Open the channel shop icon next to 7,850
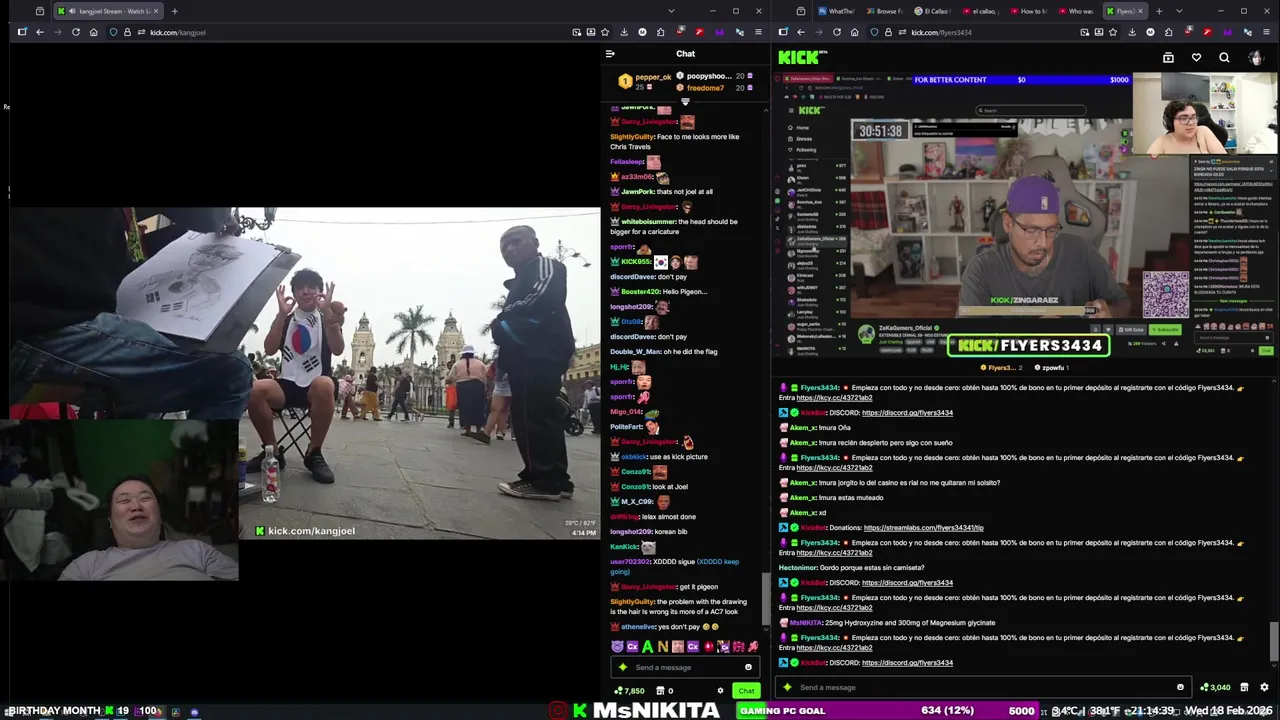The image size is (1280, 720). point(660,690)
